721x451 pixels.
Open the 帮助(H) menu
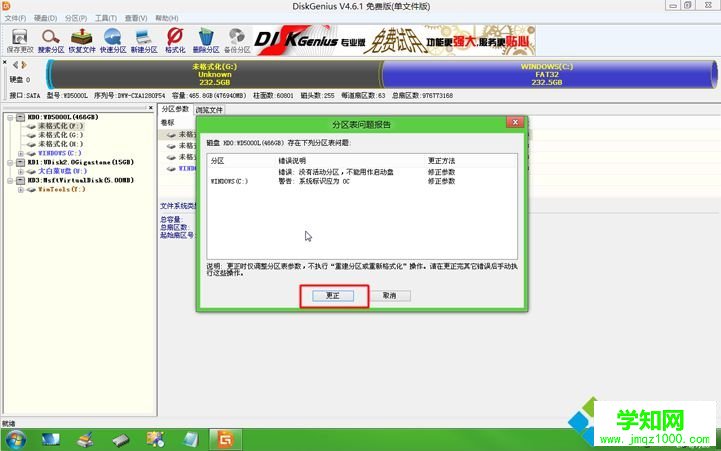point(166,18)
